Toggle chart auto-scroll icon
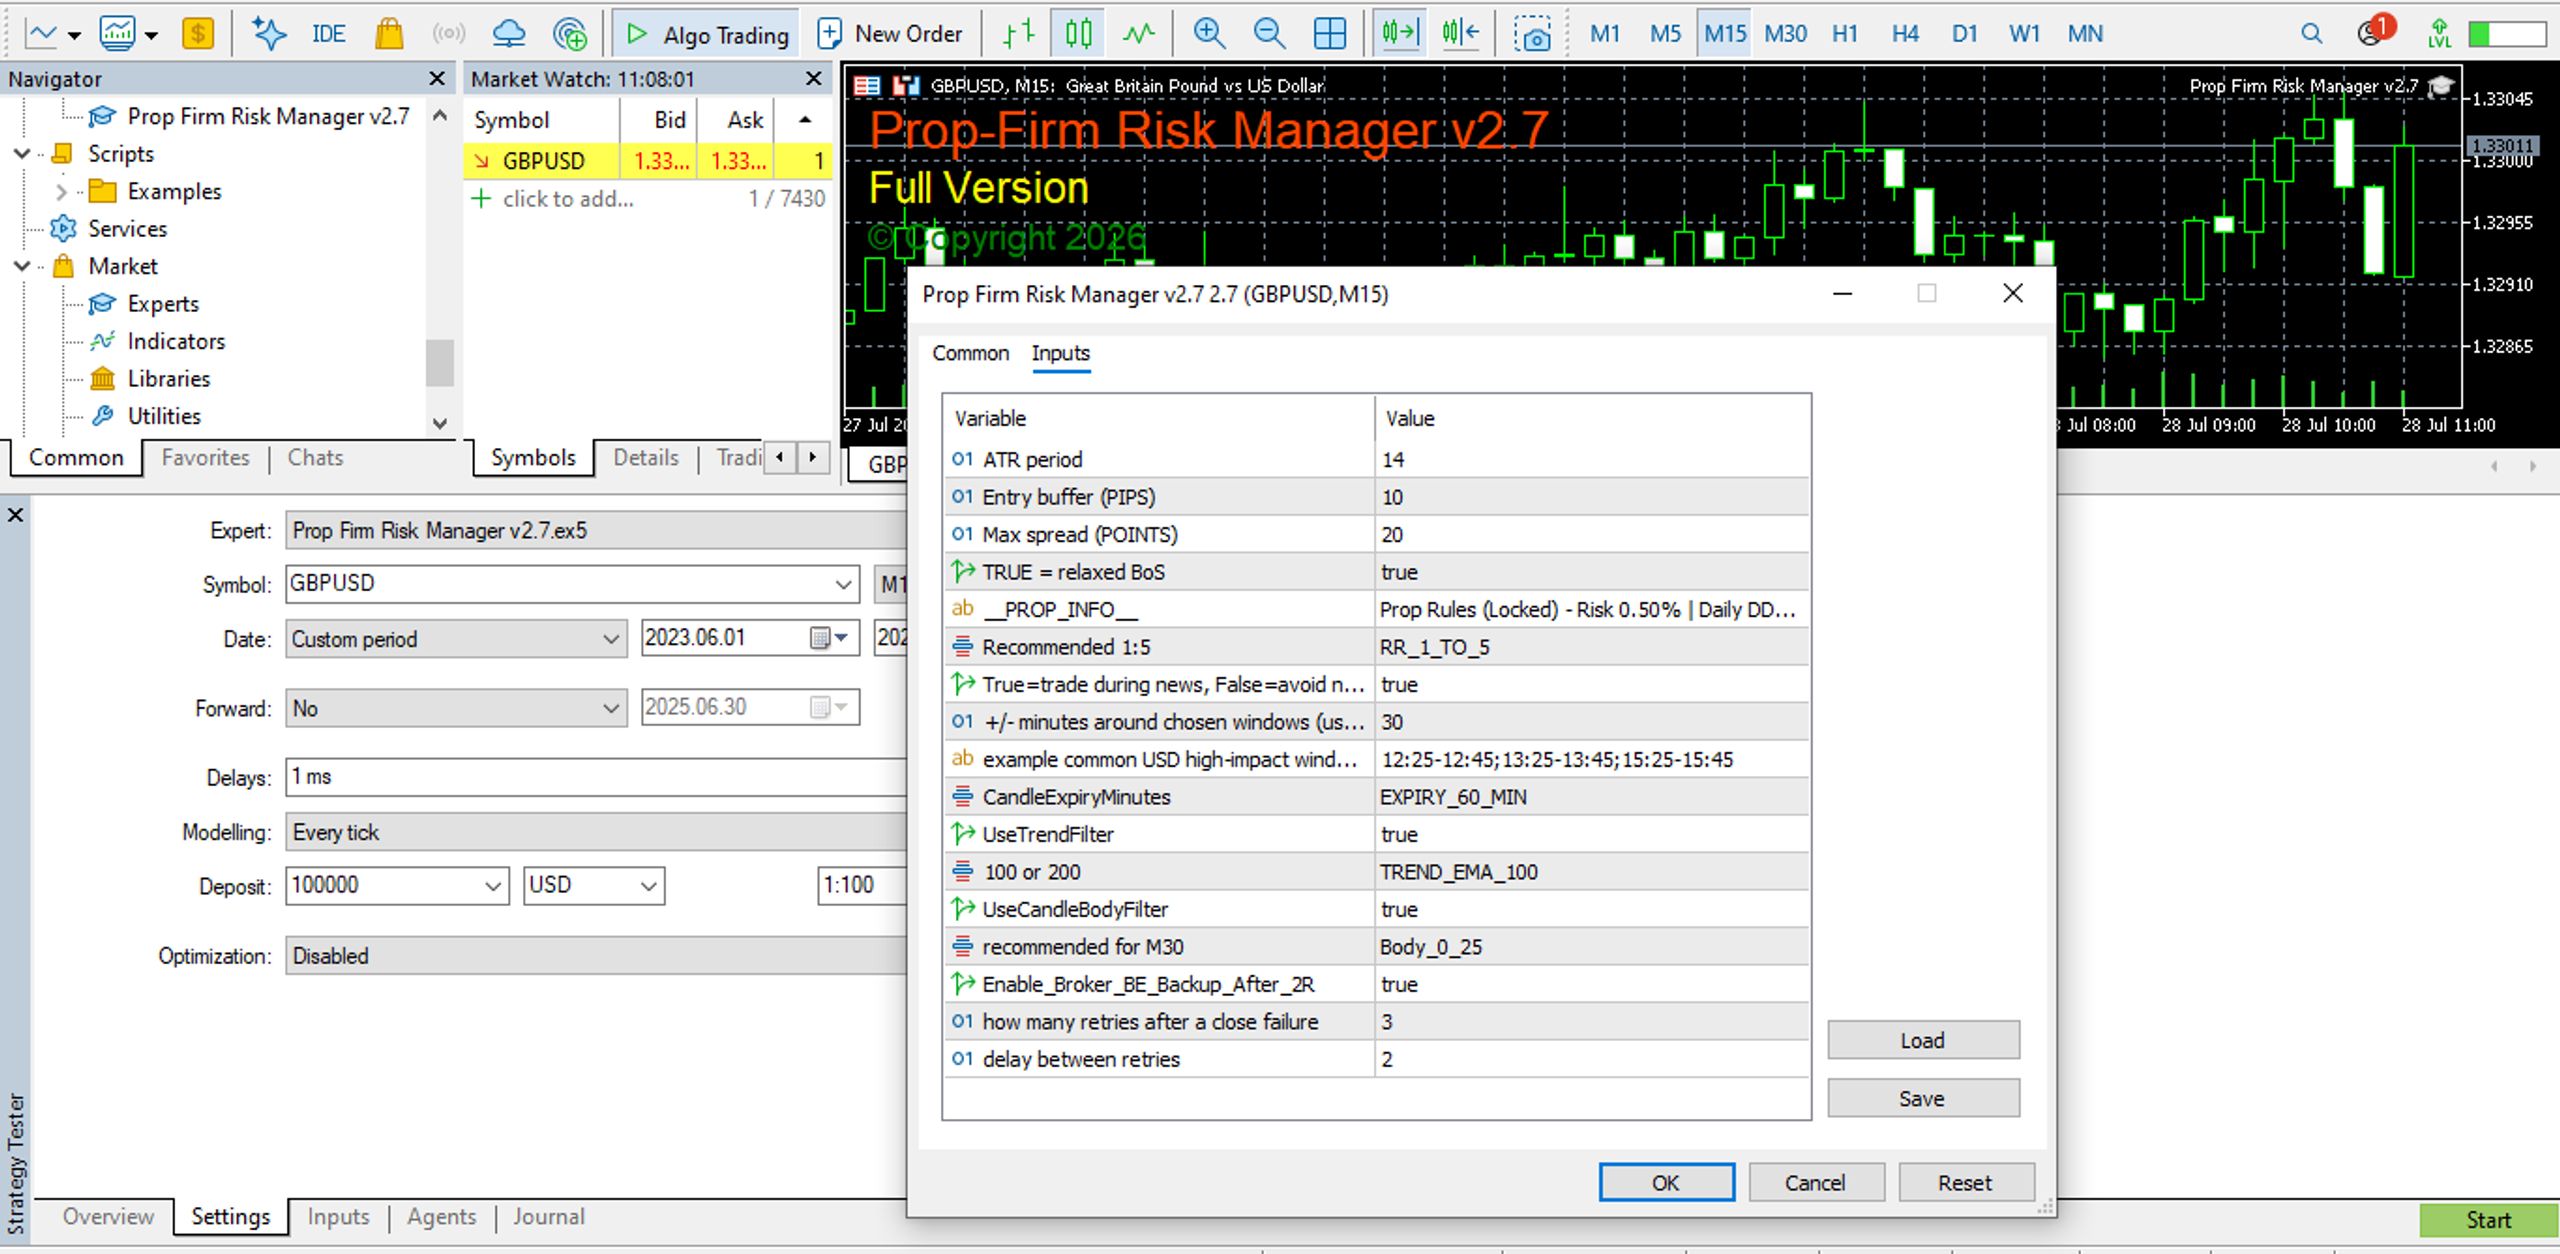 (1399, 34)
